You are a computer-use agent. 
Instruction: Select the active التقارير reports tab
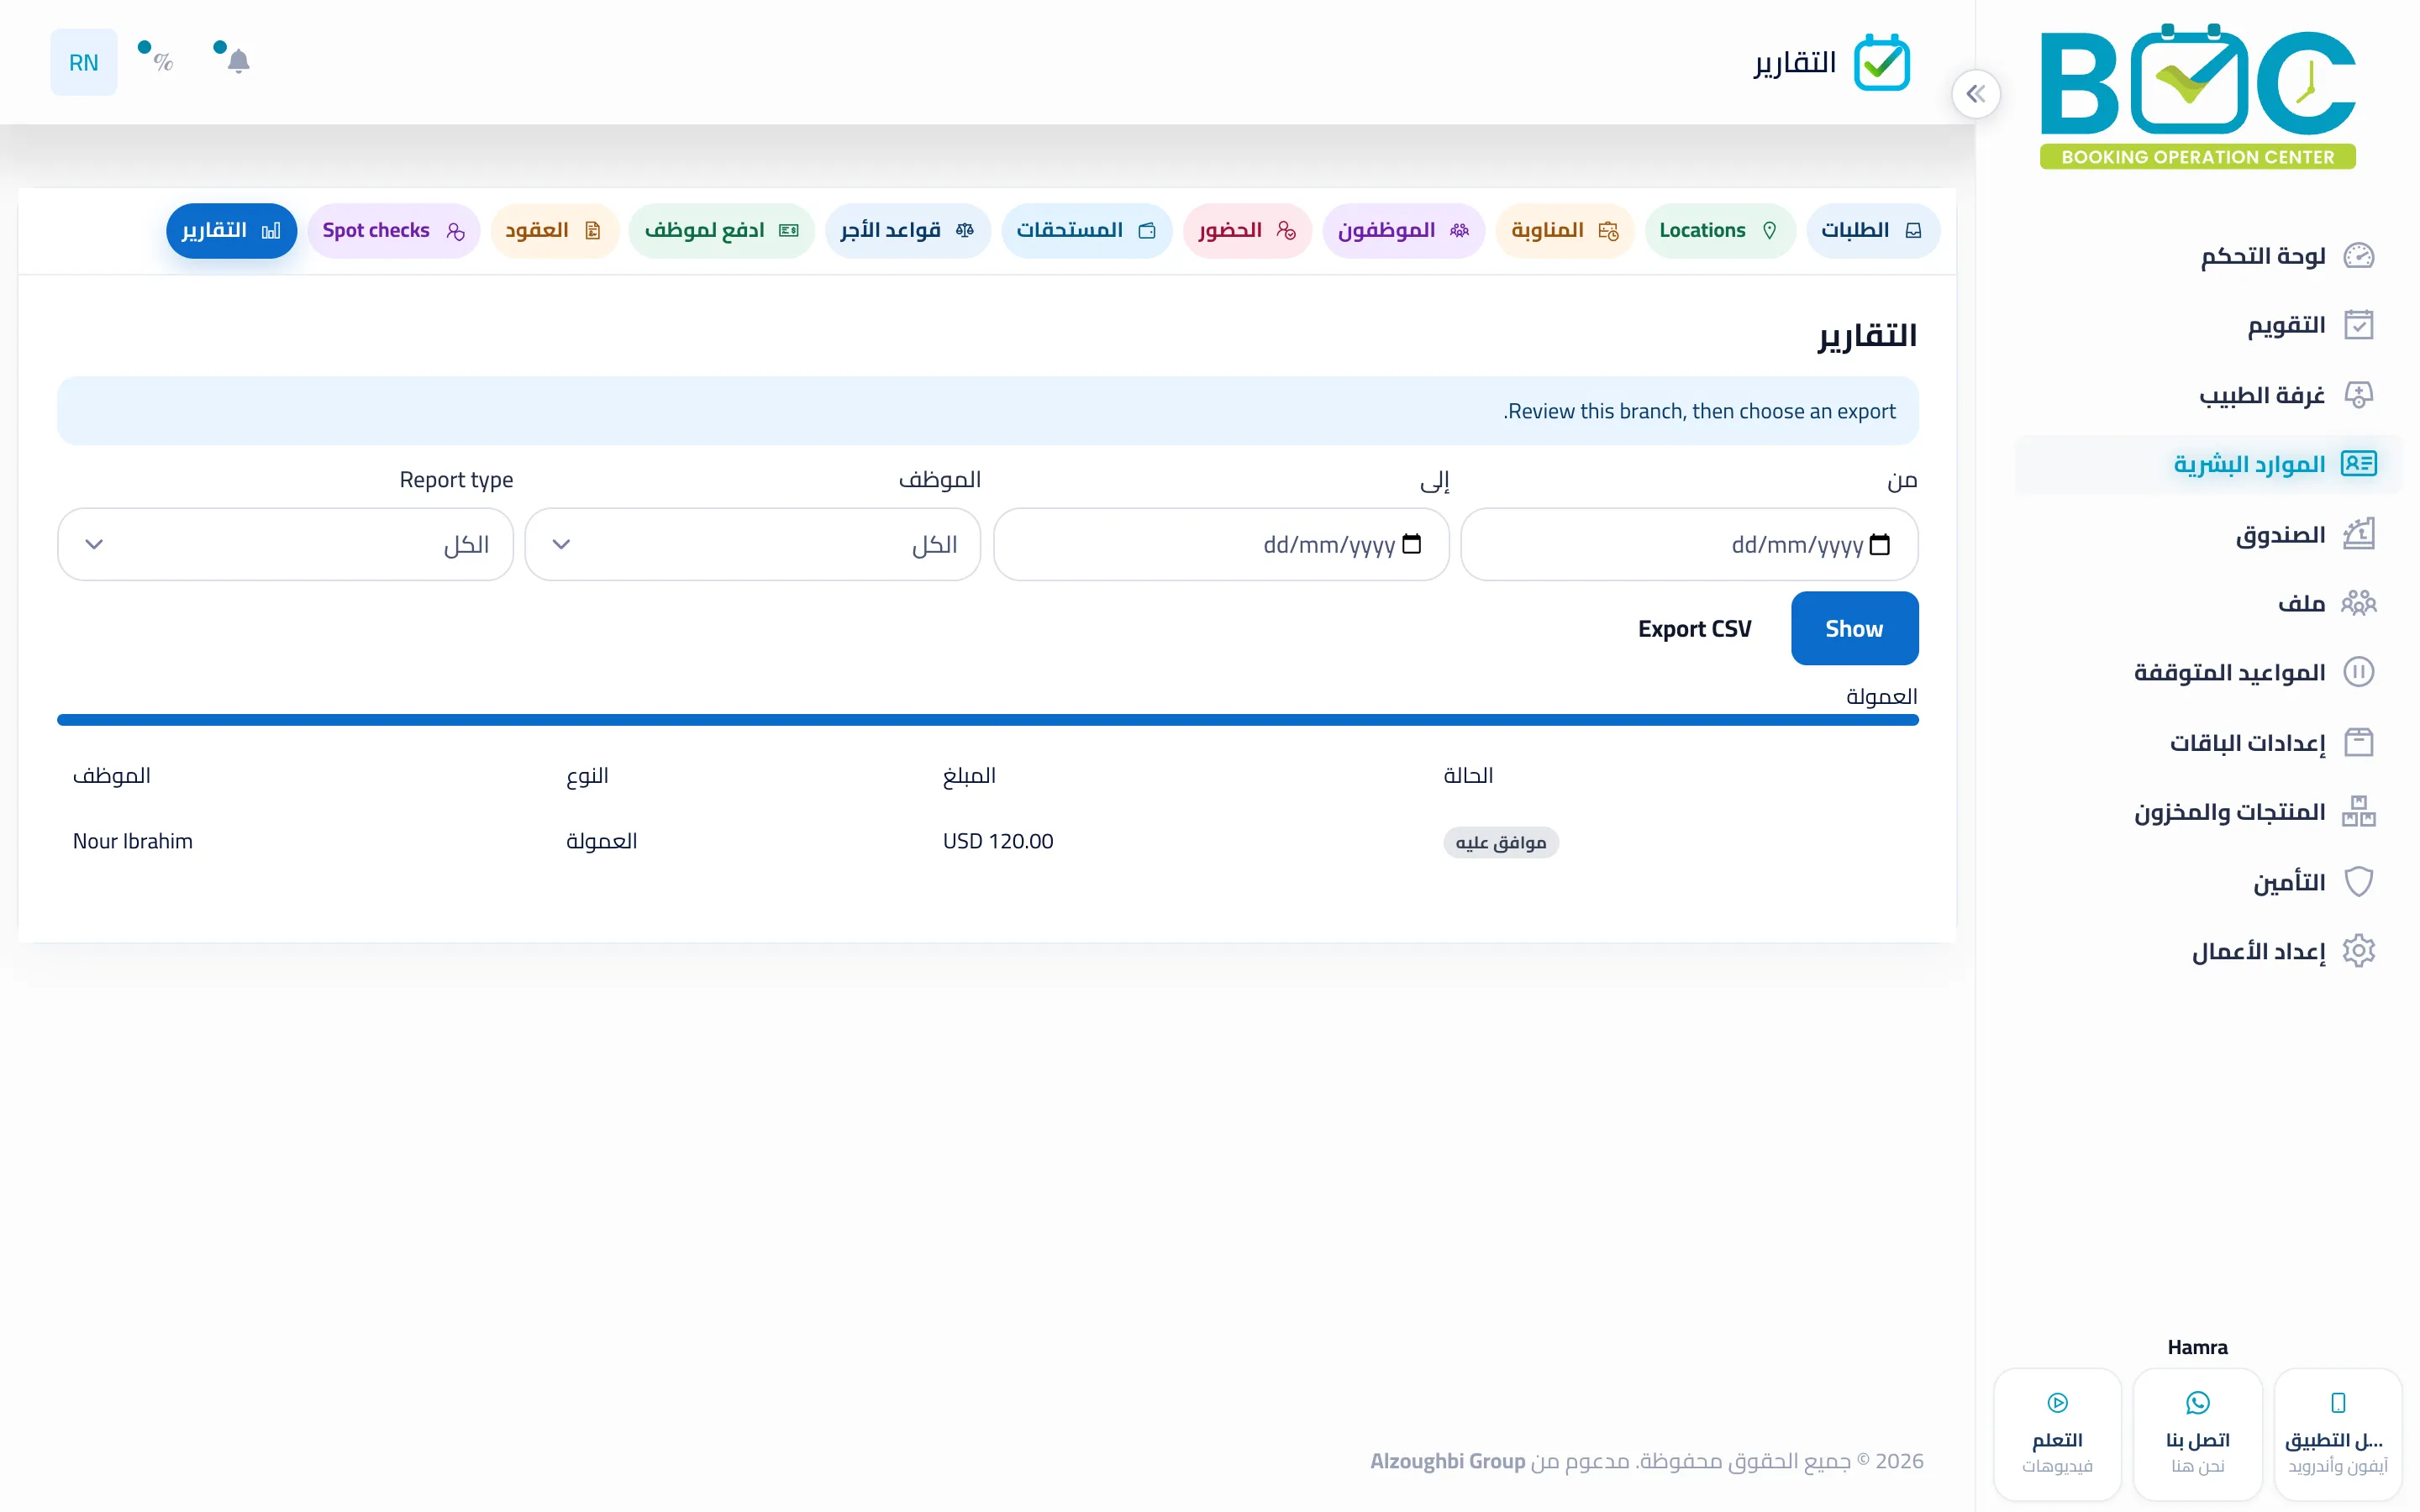click(231, 231)
